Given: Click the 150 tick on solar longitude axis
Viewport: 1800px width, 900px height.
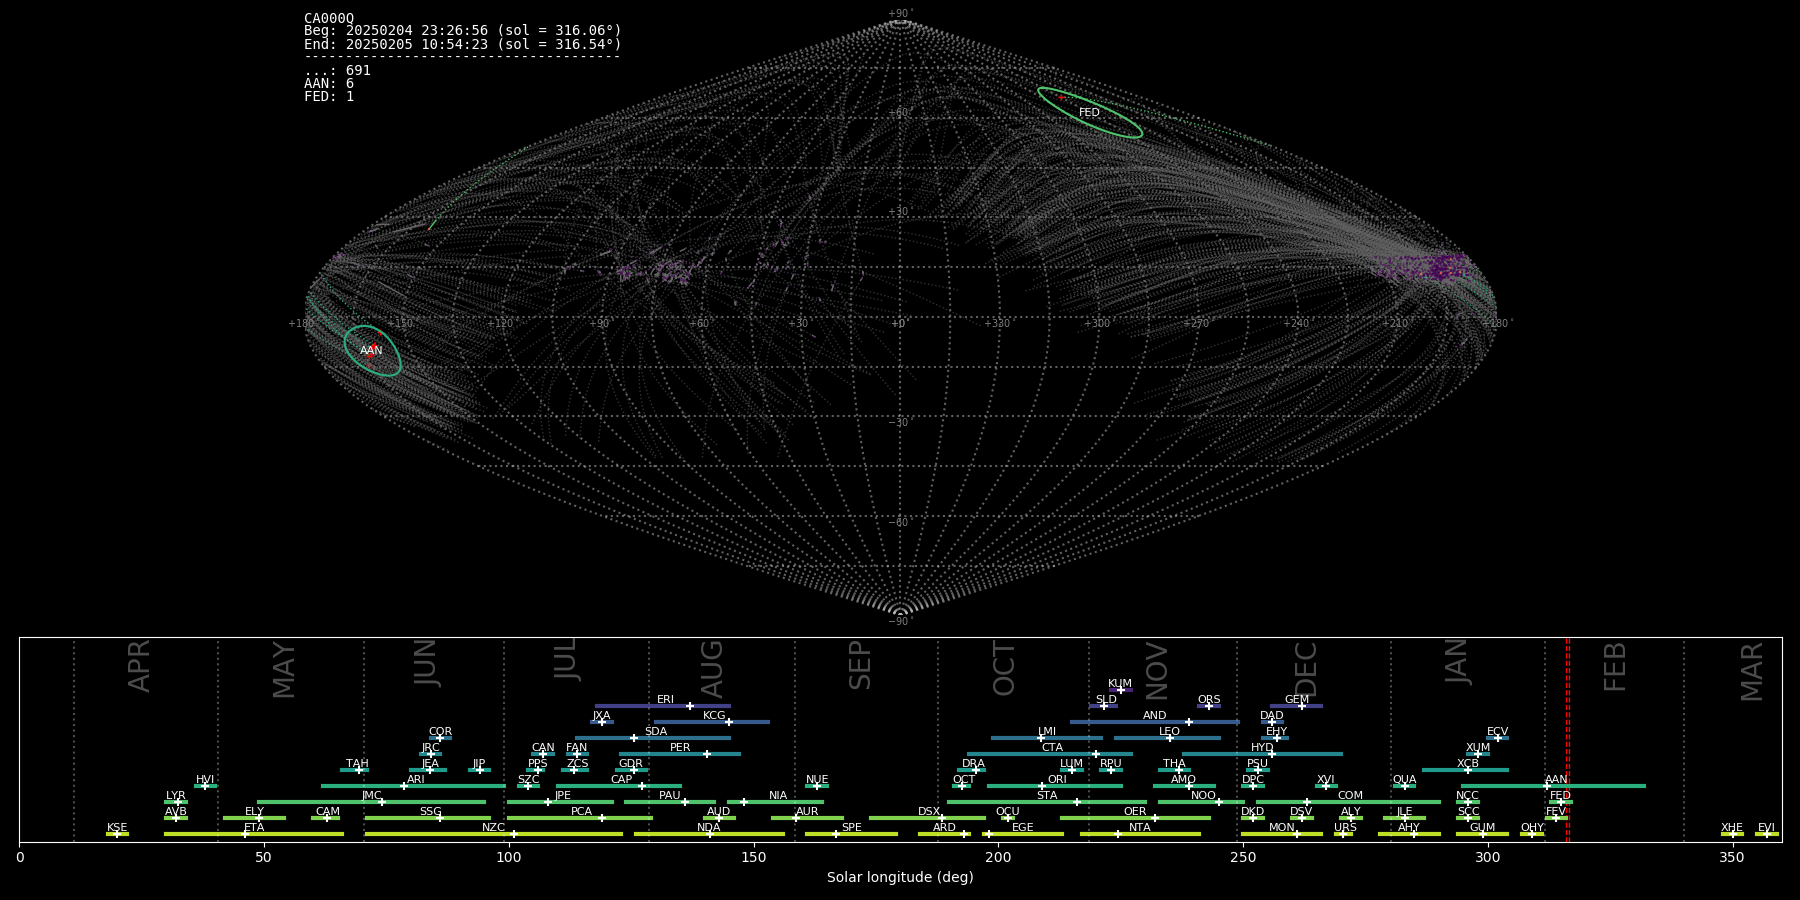Looking at the screenshot, I should click(x=754, y=857).
